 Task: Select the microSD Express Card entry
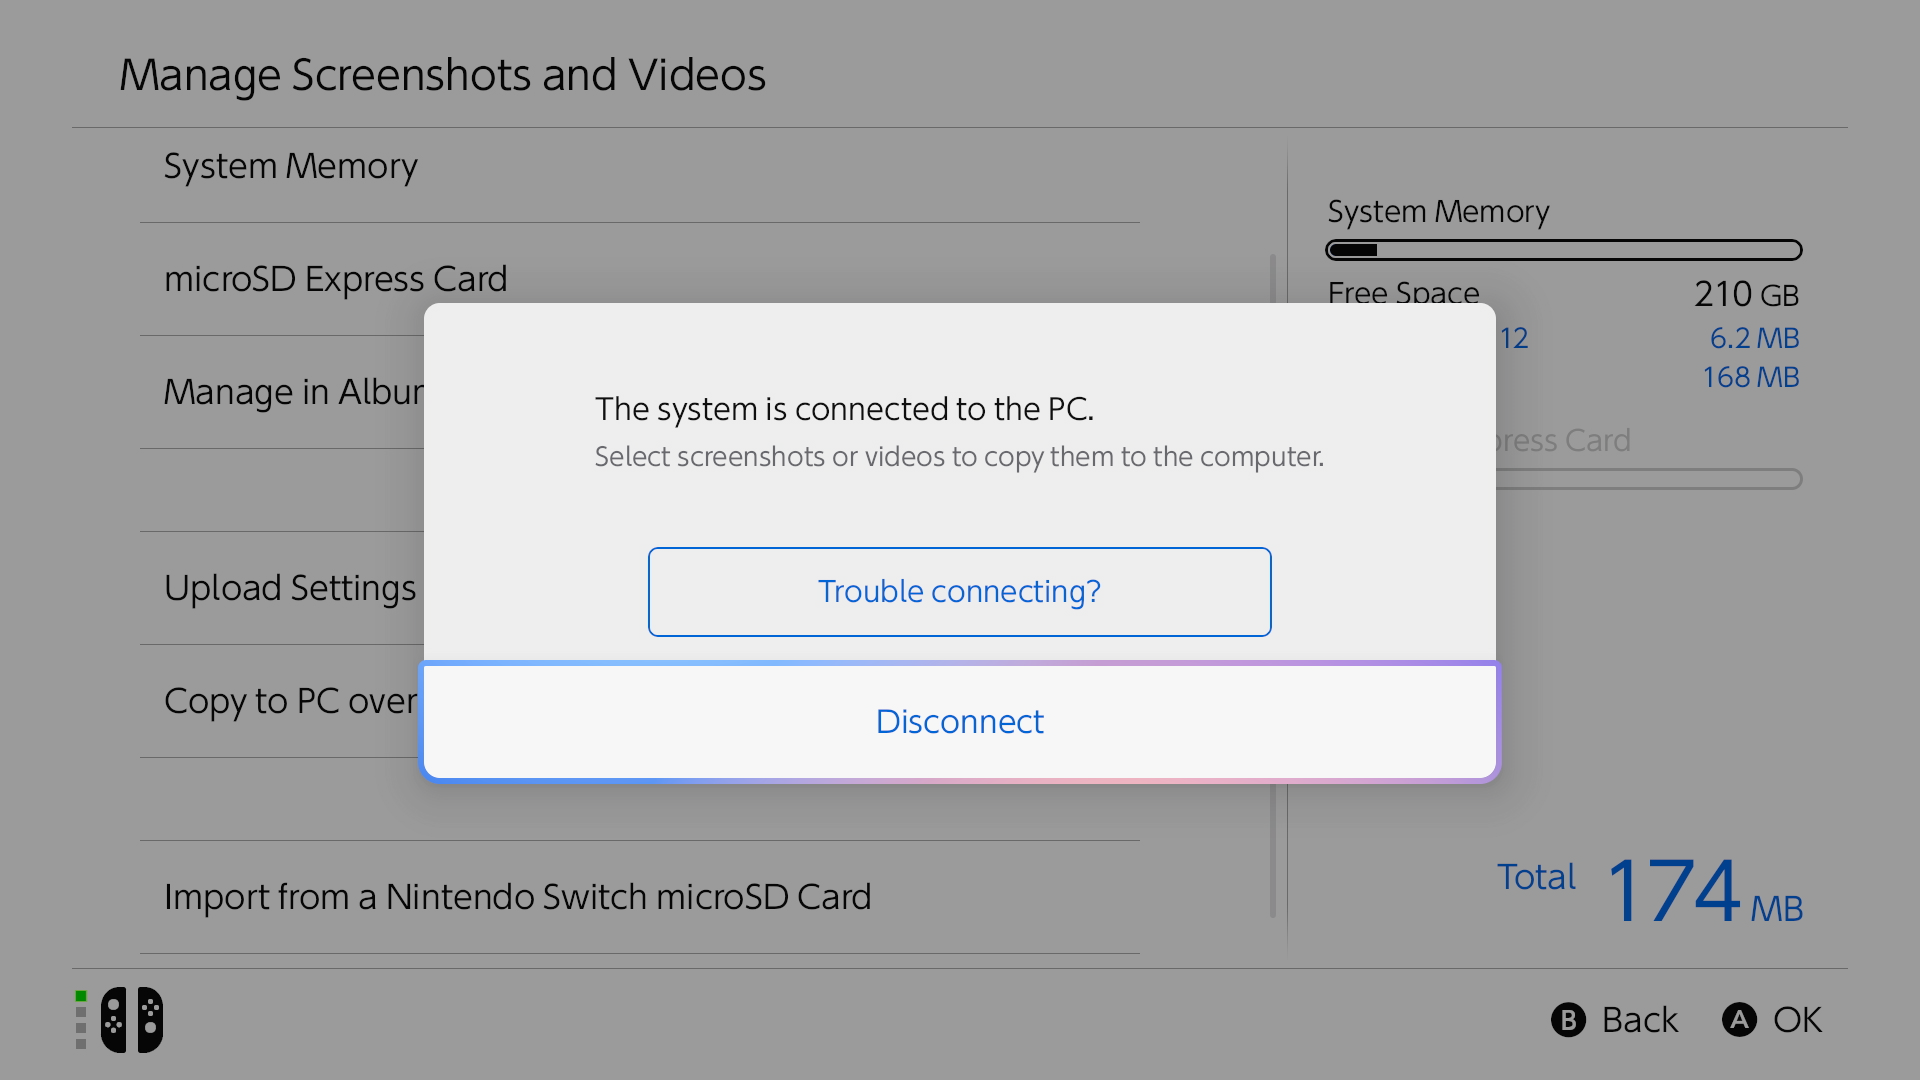tap(335, 279)
